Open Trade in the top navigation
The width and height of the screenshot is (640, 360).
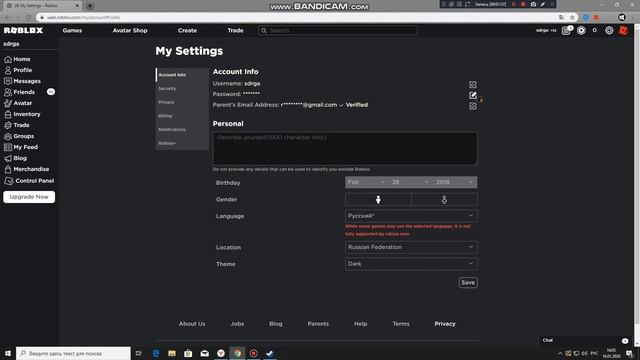[236, 30]
